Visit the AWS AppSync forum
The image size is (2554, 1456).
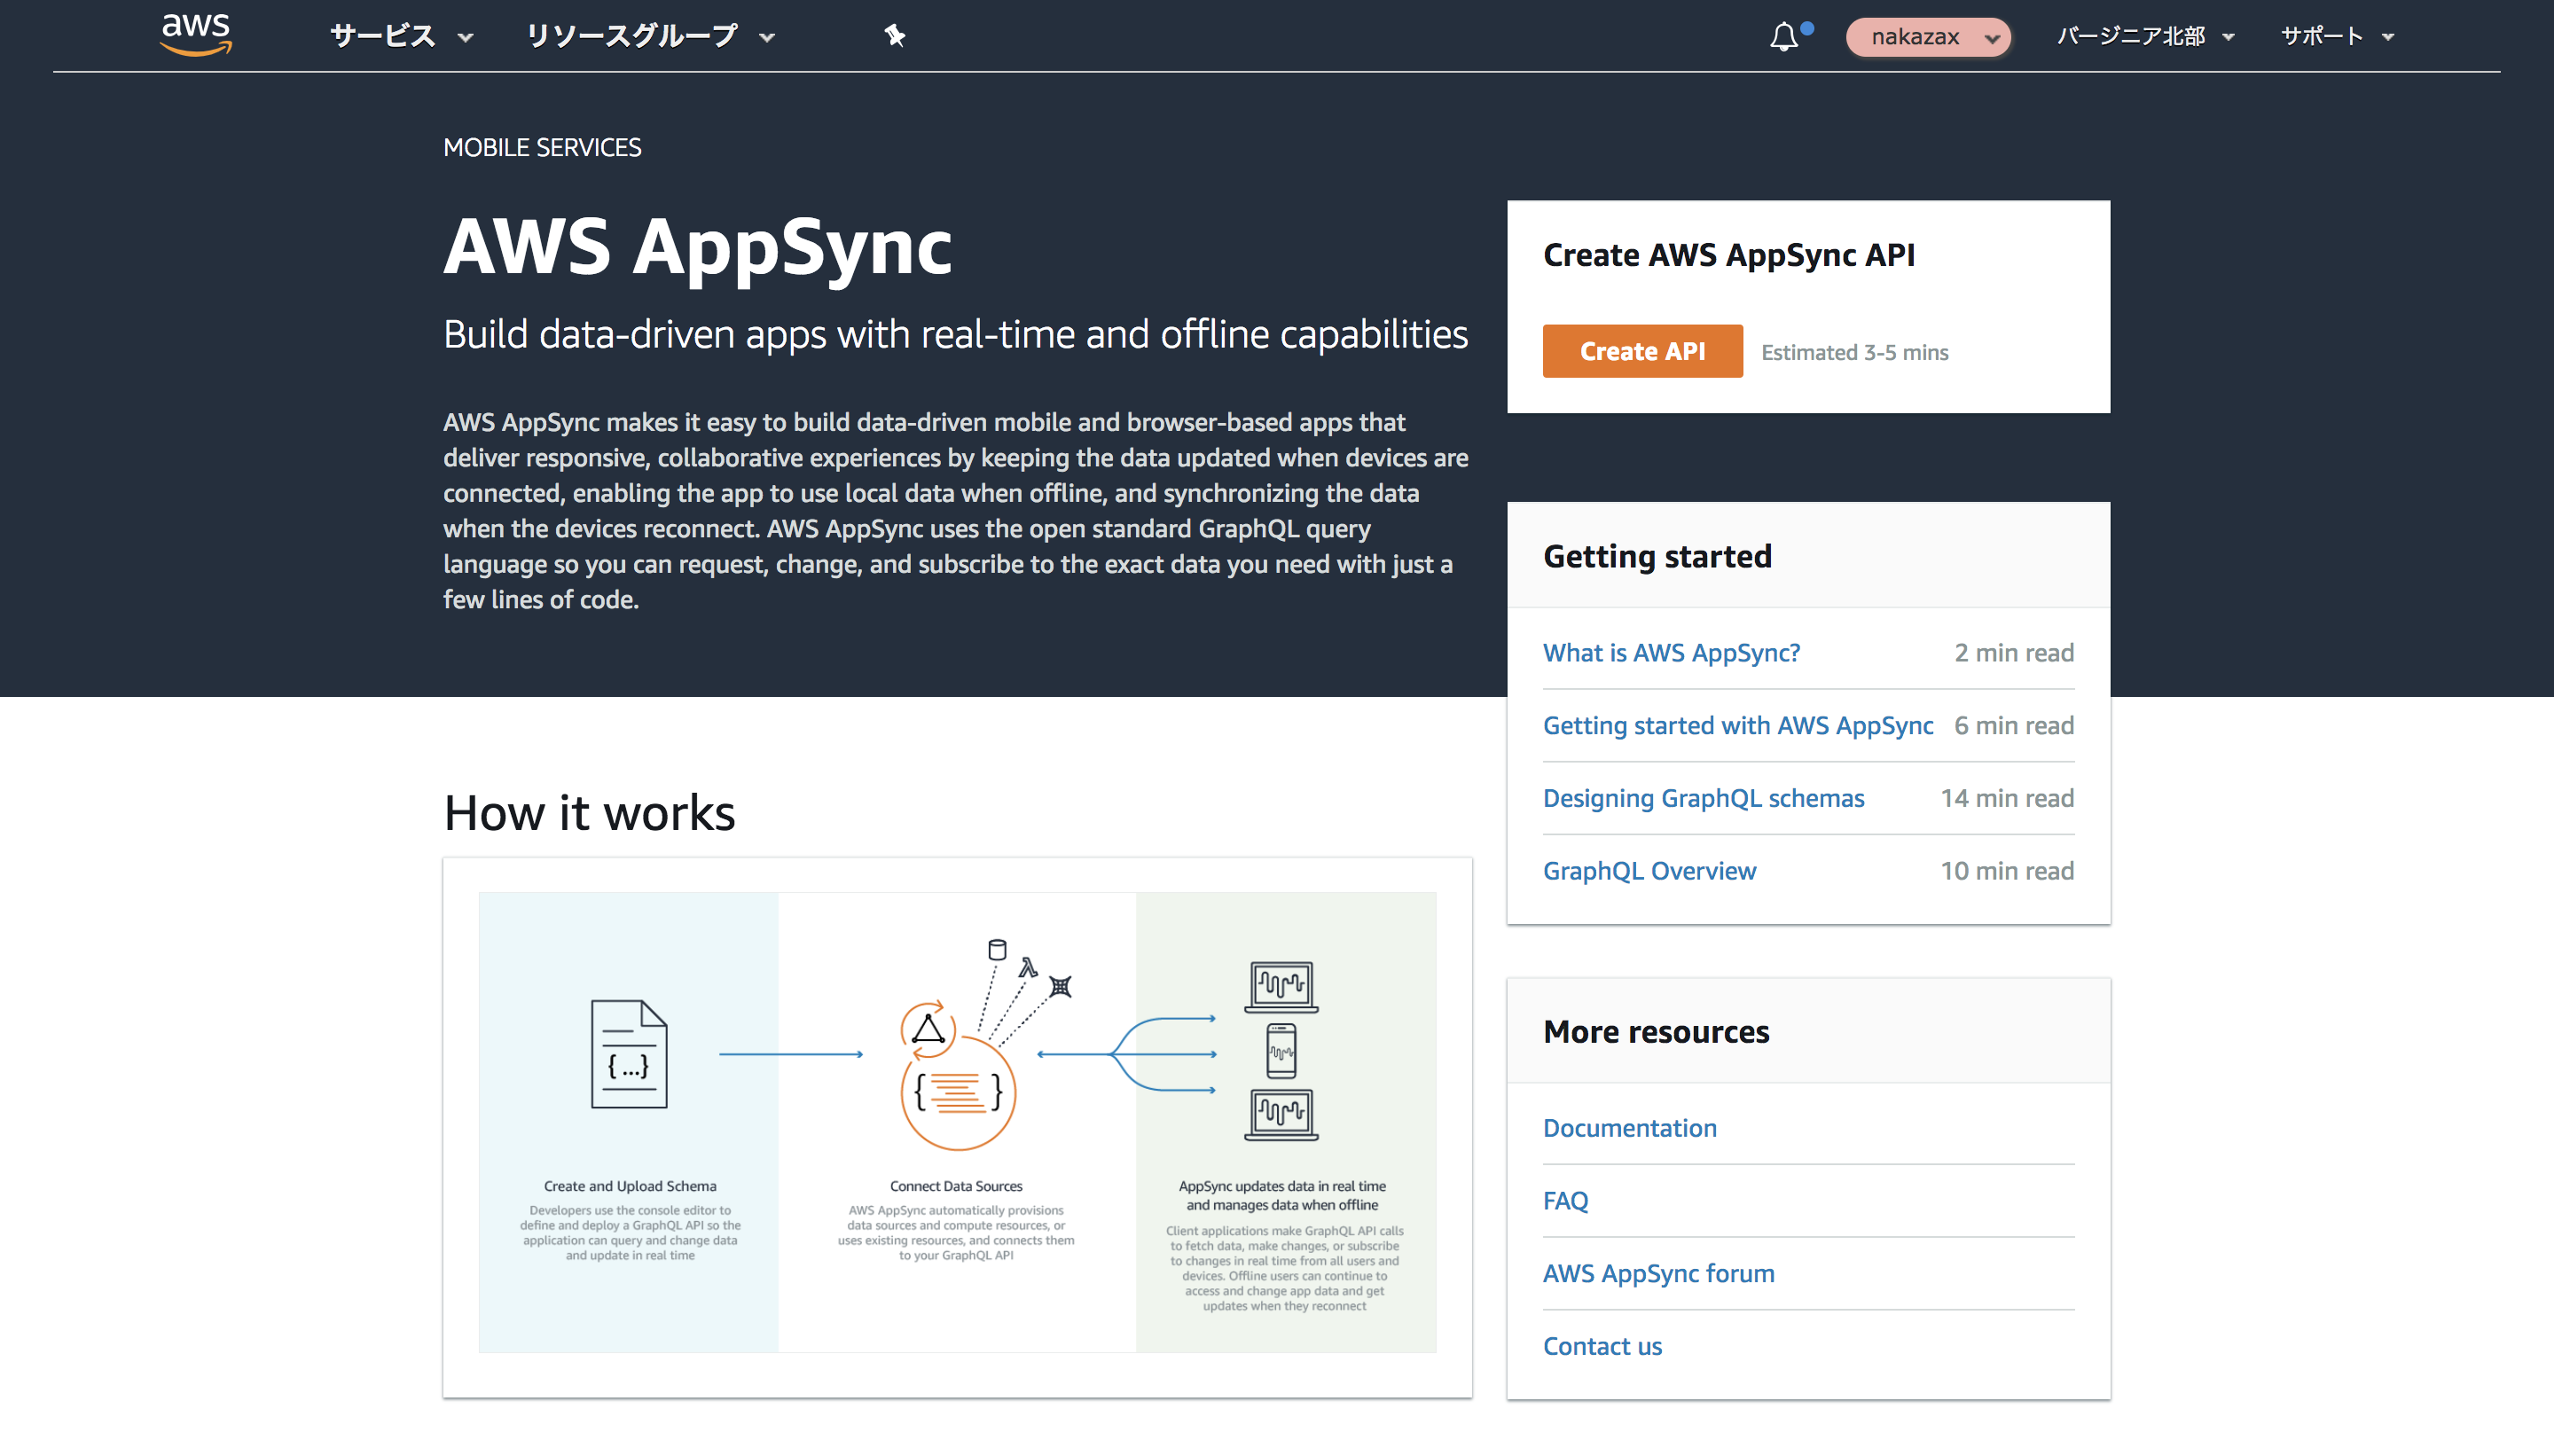[1658, 1273]
